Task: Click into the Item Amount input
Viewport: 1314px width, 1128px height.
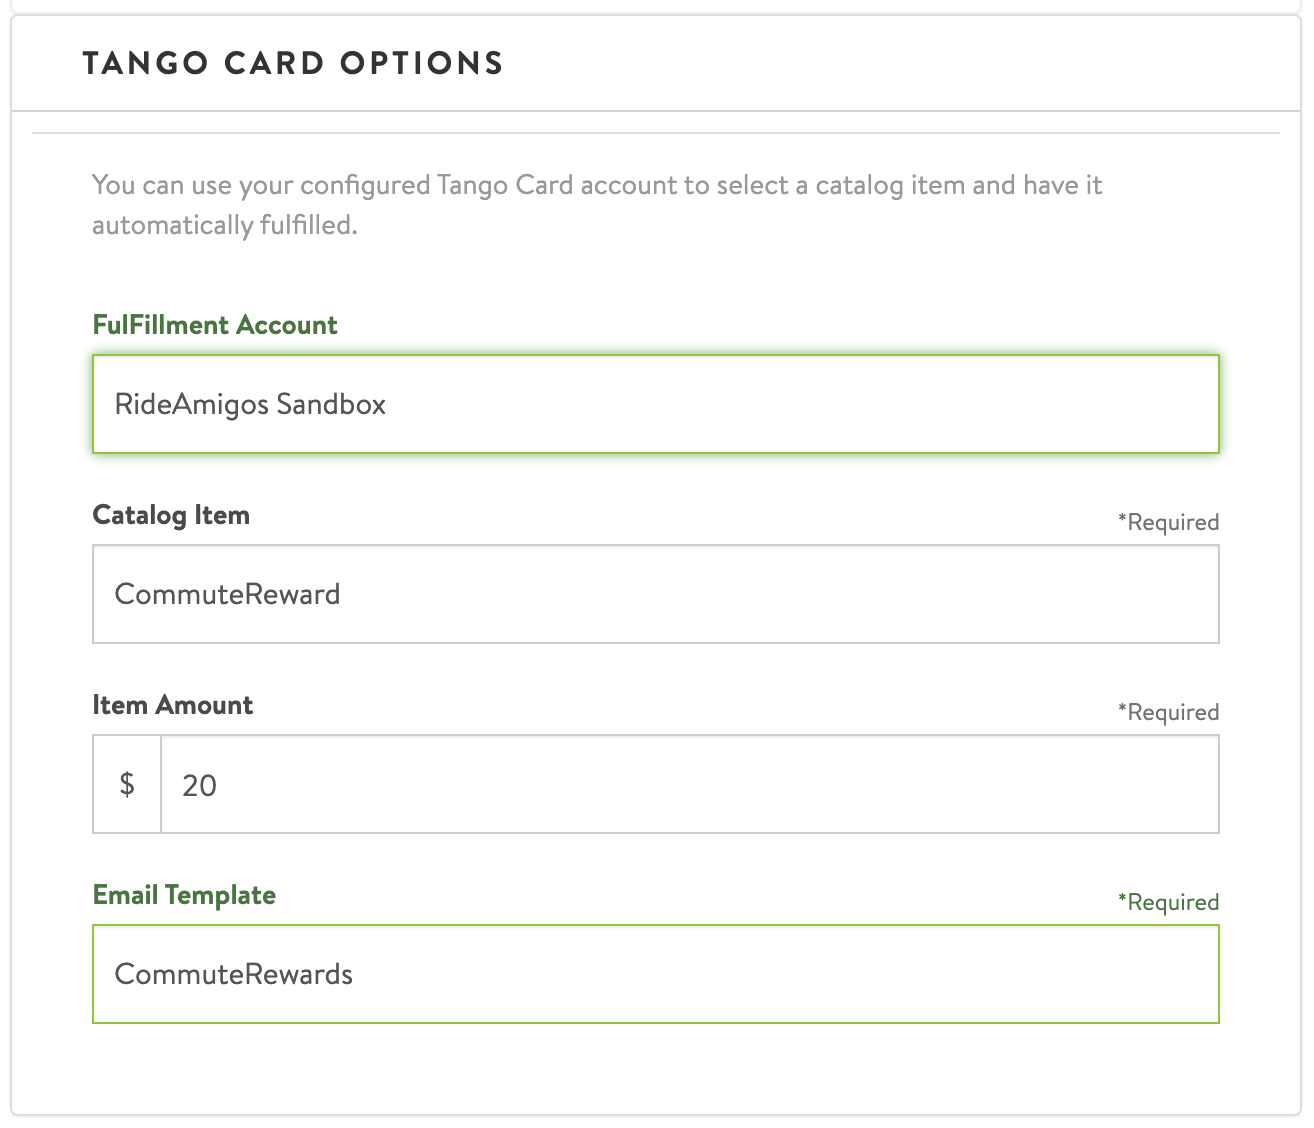Action: pyautogui.click(x=689, y=785)
